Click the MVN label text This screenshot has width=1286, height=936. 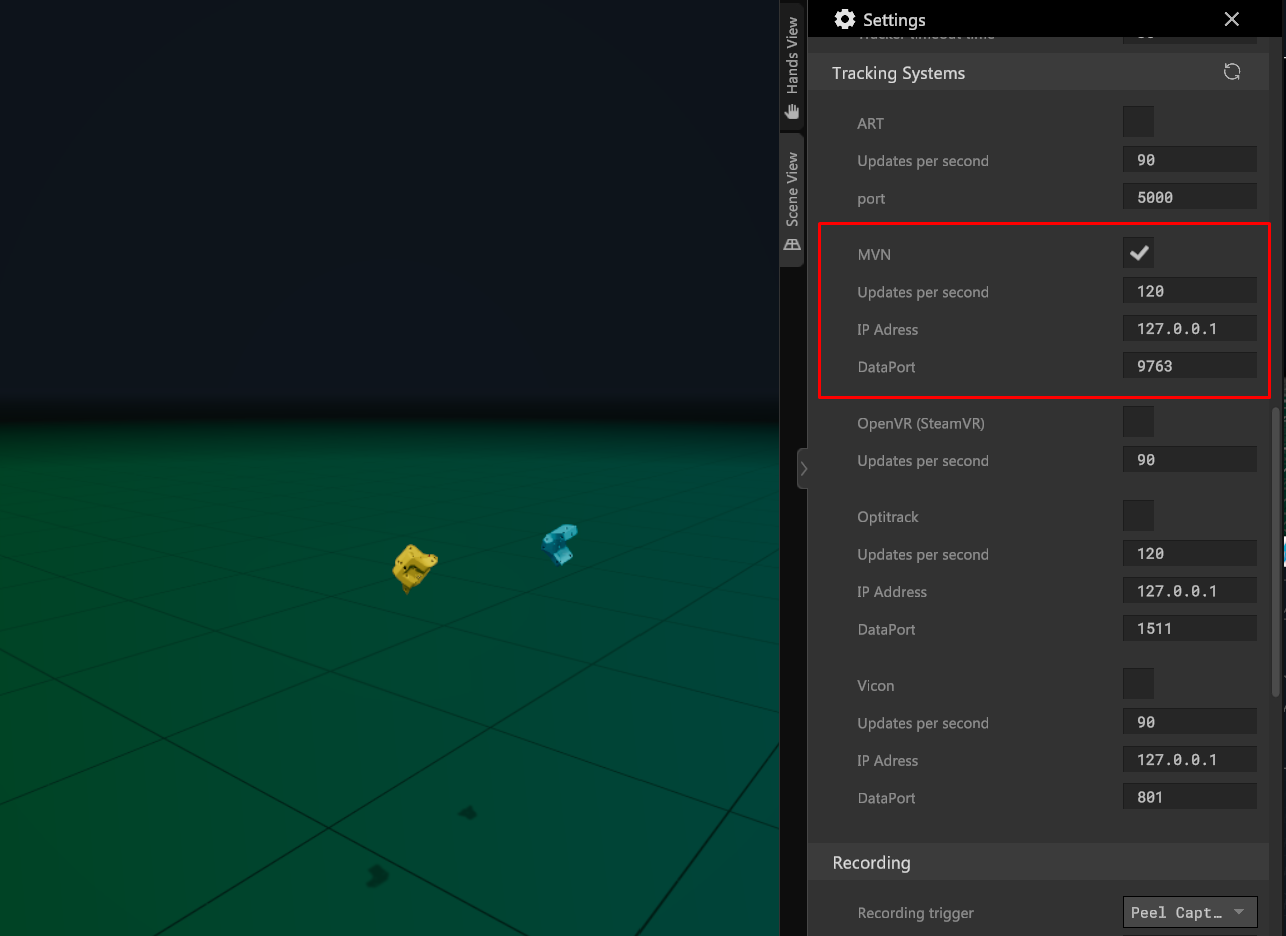[x=874, y=254]
